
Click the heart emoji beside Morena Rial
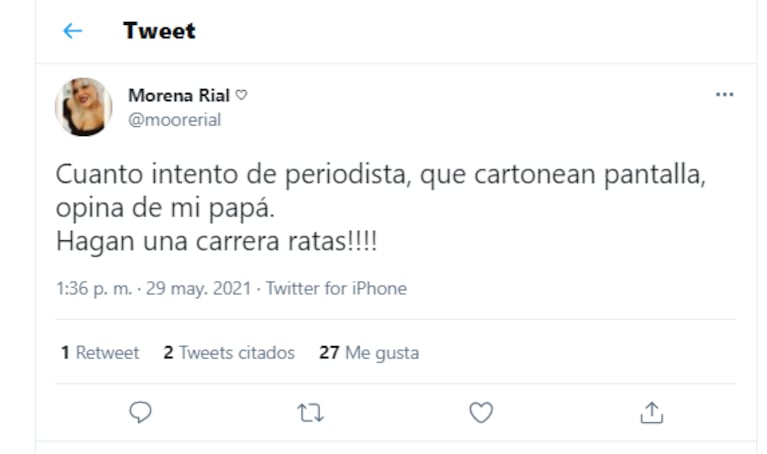tap(242, 96)
